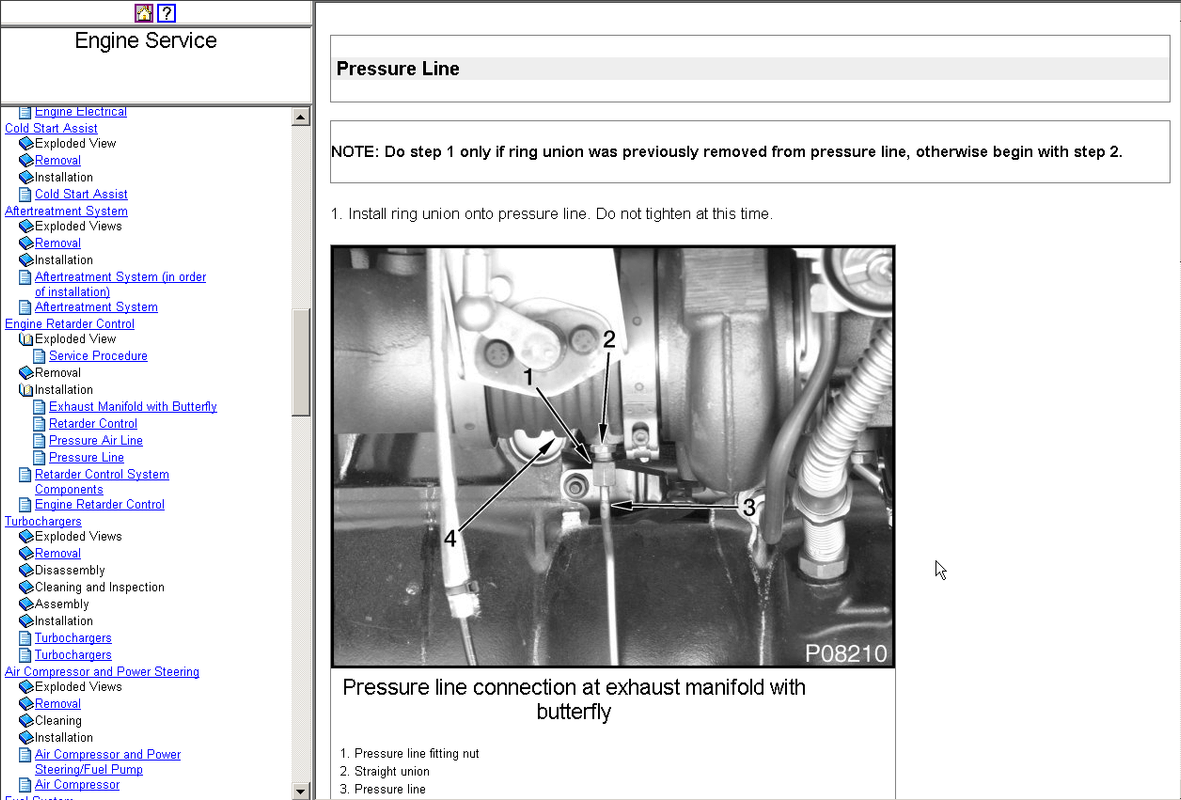
Task: Expand the Cold Start Assist Exploded View book
Action: pos(26,143)
